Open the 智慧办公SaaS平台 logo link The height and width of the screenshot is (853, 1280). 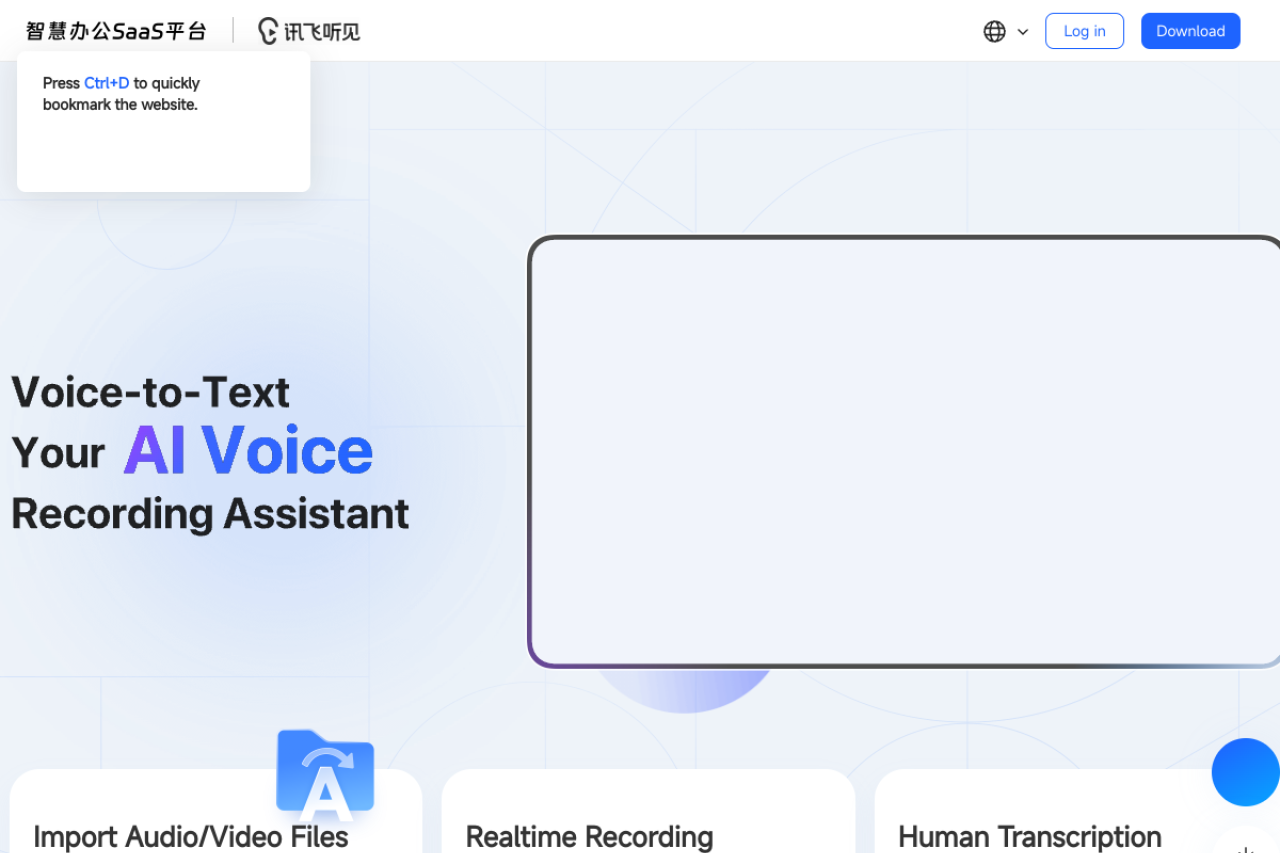(116, 31)
